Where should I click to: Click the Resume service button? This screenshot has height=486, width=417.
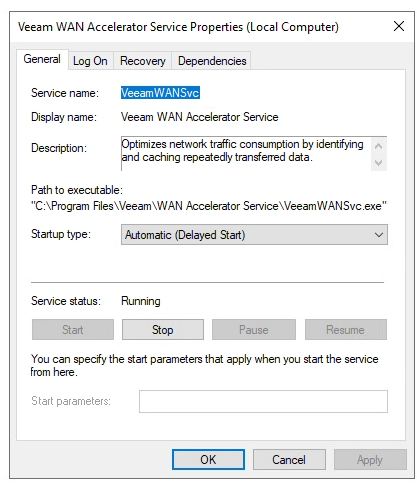coord(346,330)
